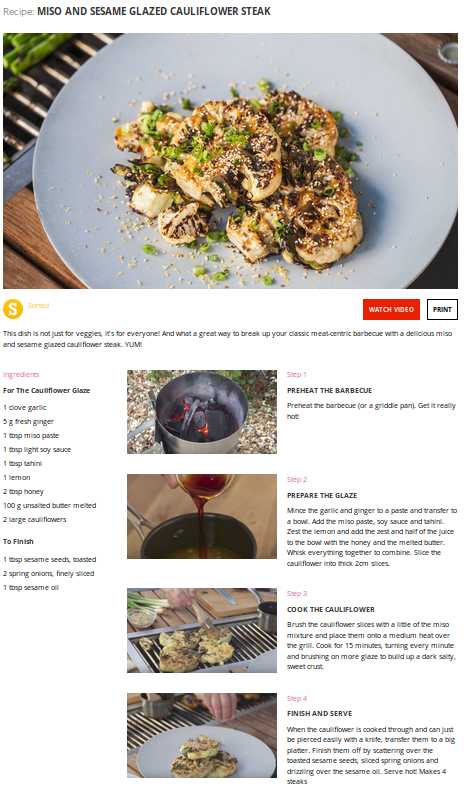The image size is (466, 789).
Task: Select the Ingredients heading
Action: (x=21, y=374)
